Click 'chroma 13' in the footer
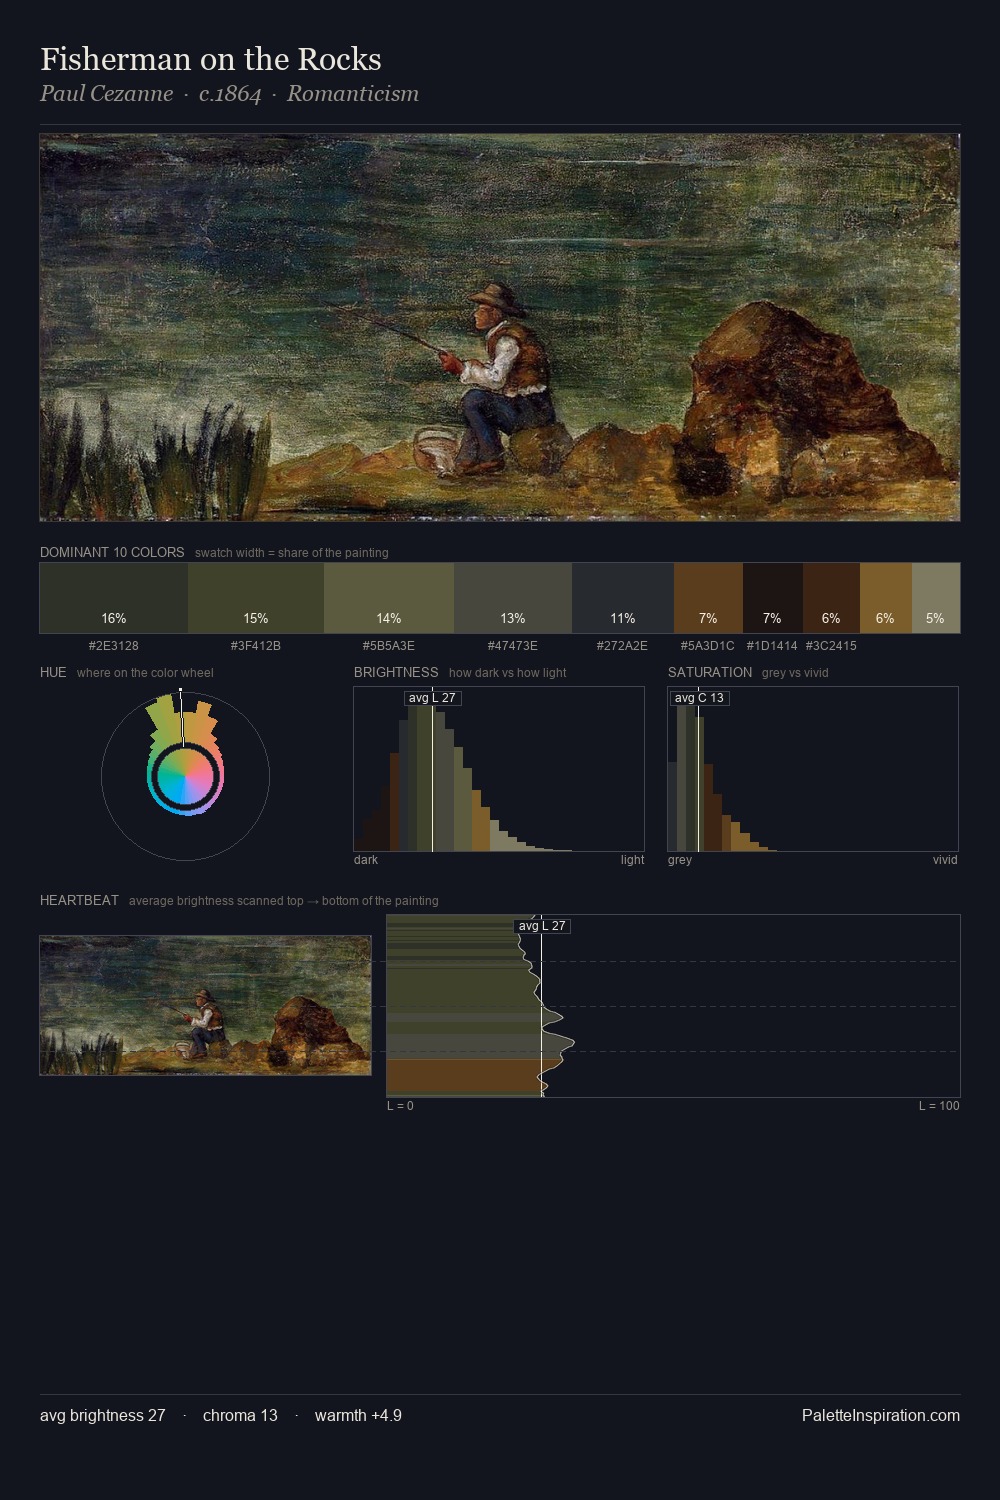The image size is (1000, 1500). [x=240, y=1415]
